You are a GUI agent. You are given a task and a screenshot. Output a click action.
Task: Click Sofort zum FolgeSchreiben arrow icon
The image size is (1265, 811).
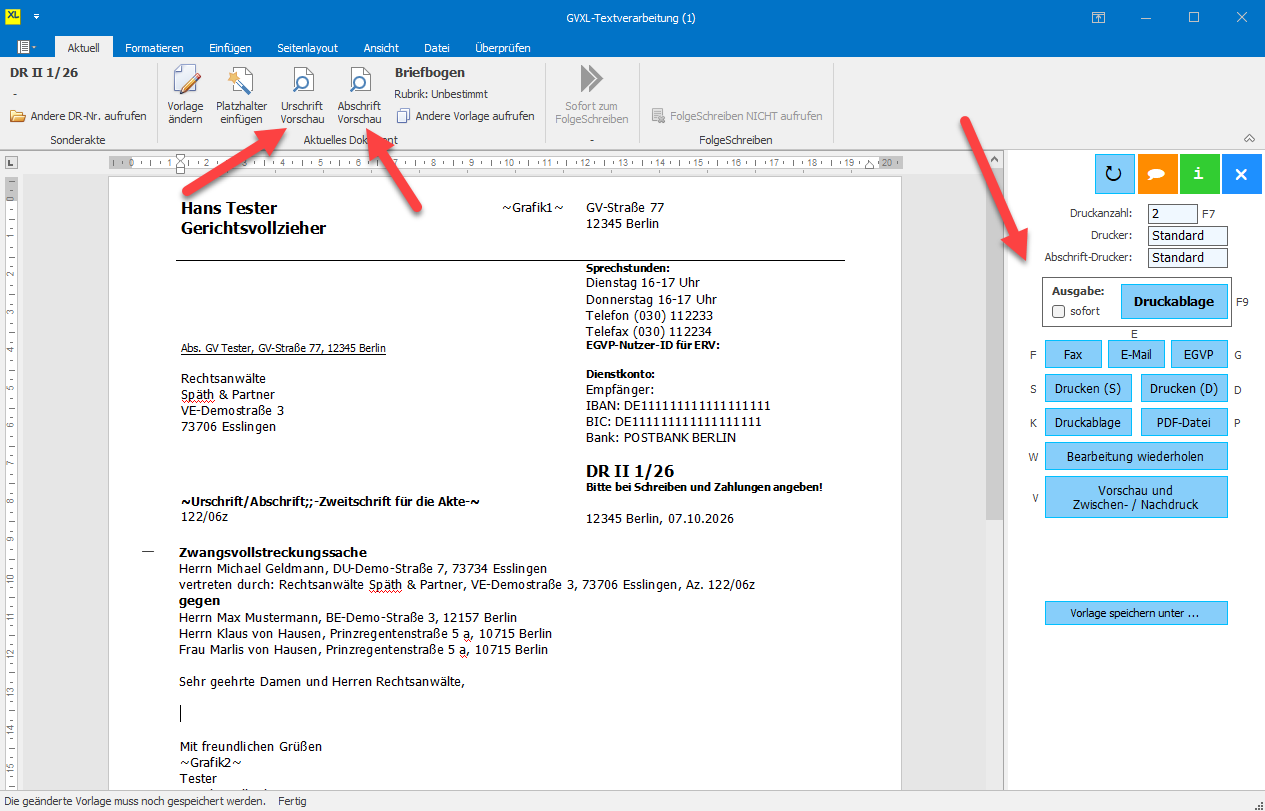(591, 79)
